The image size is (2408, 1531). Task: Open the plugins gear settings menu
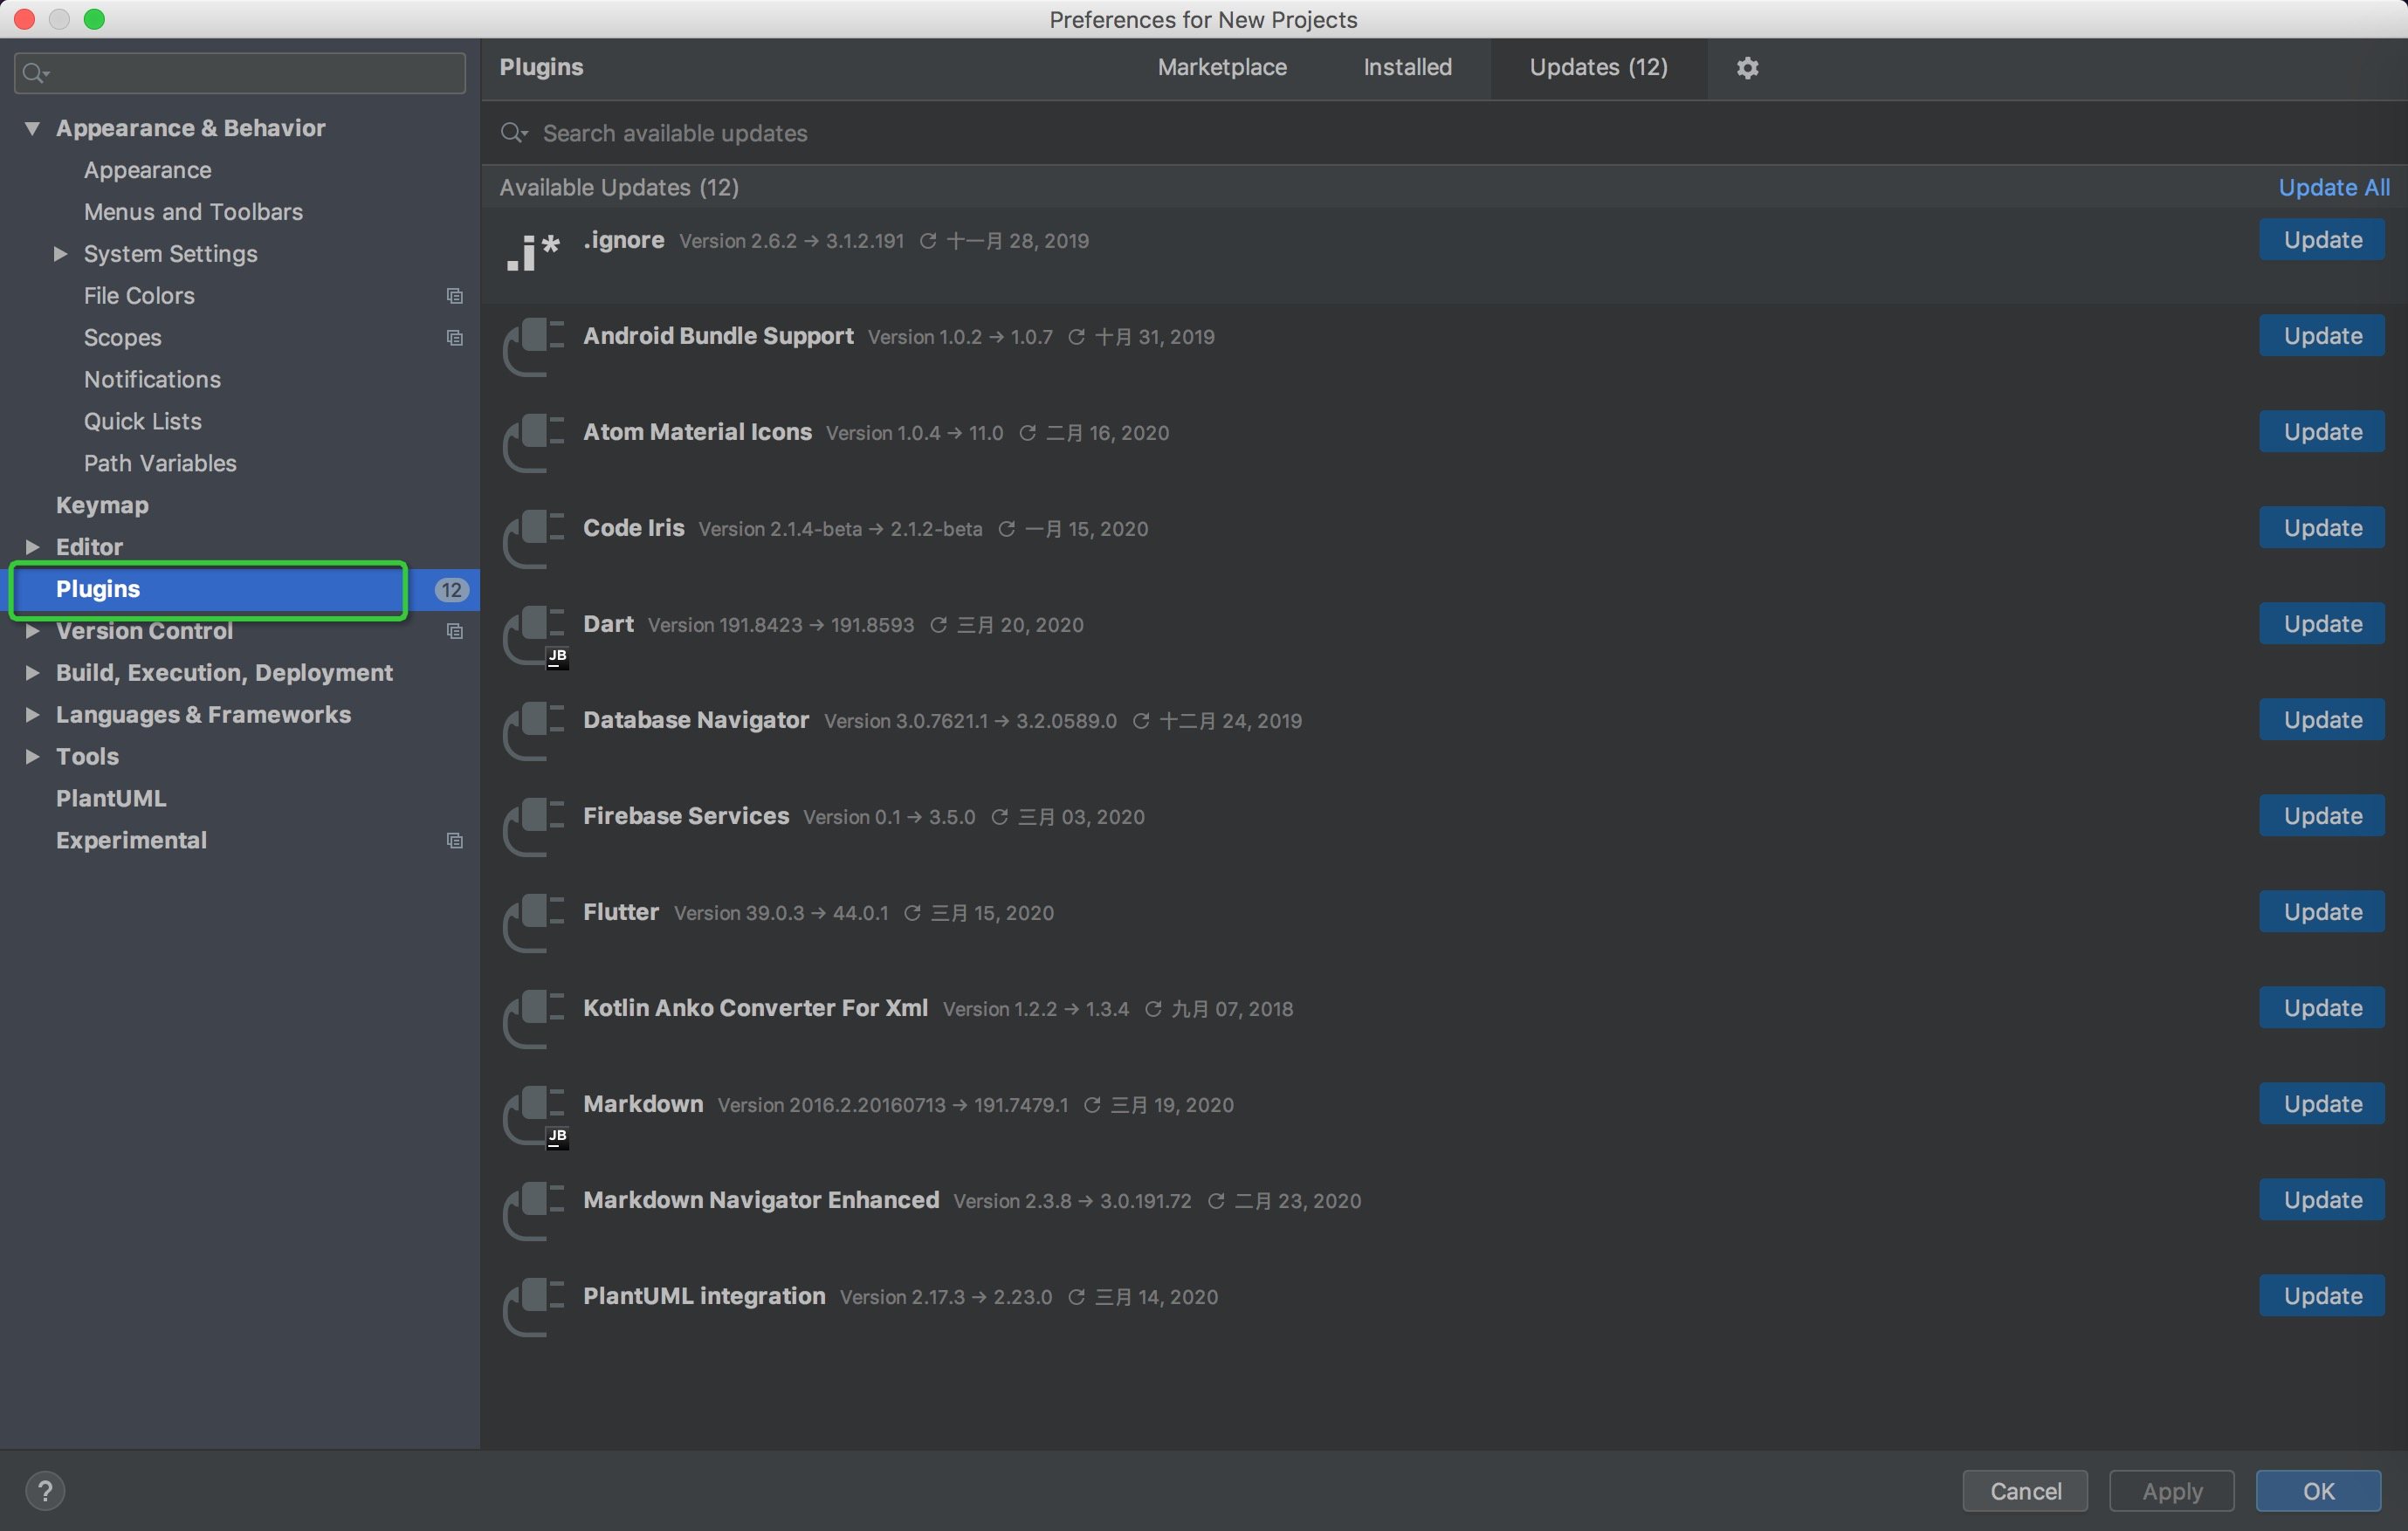tap(1747, 67)
